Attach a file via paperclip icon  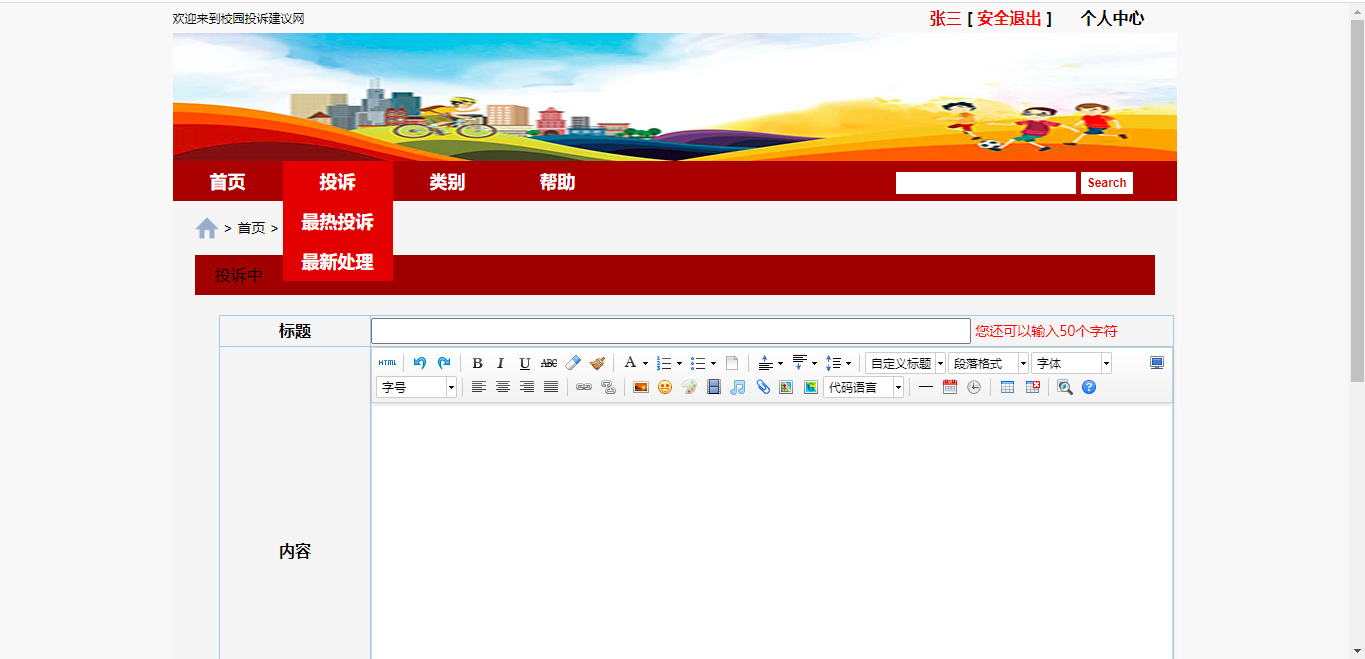pyautogui.click(x=762, y=387)
